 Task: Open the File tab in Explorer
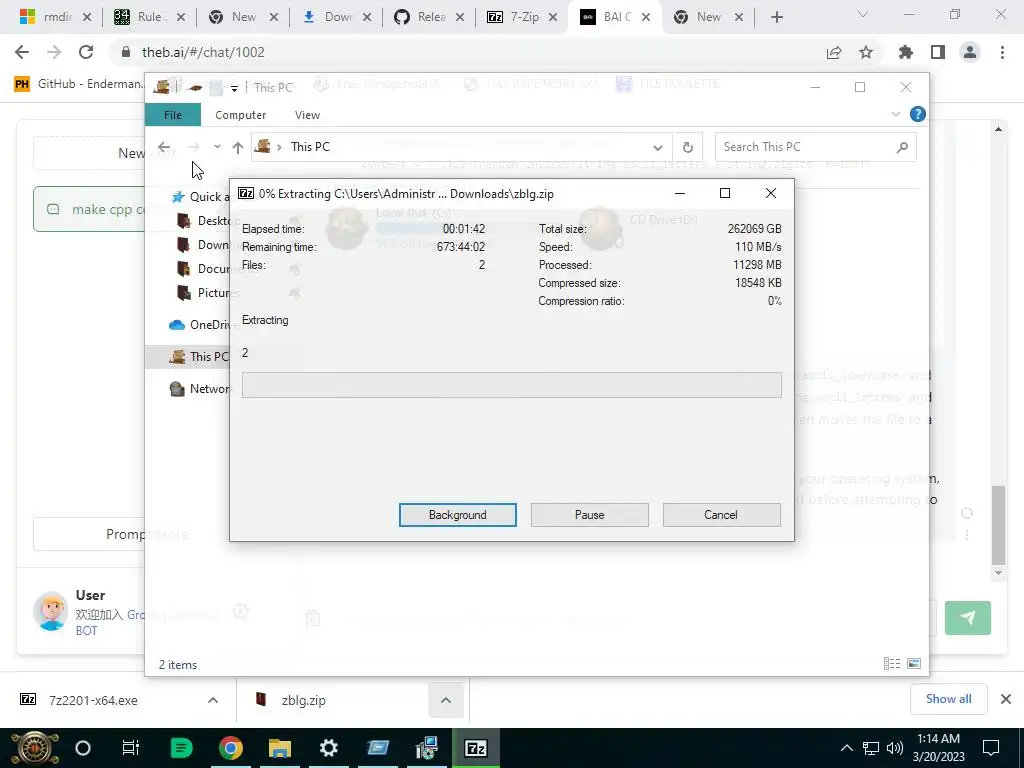[172, 115]
